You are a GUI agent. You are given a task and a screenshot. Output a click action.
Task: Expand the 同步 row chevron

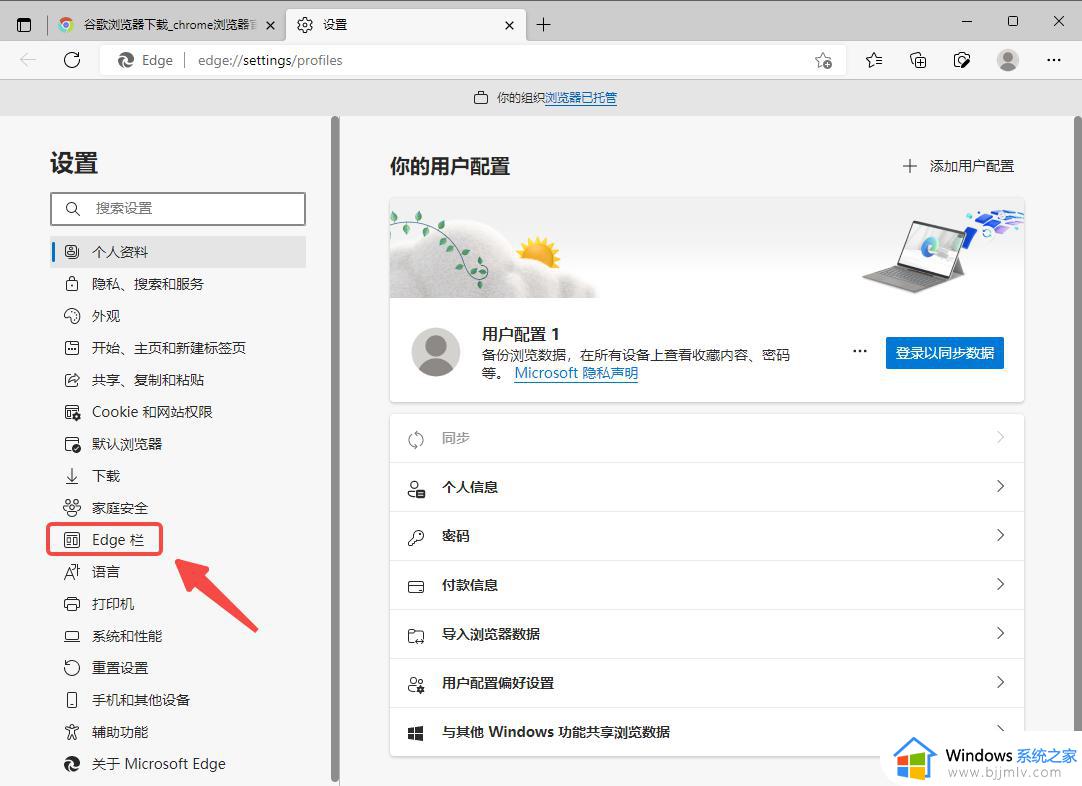click(1001, 438)
